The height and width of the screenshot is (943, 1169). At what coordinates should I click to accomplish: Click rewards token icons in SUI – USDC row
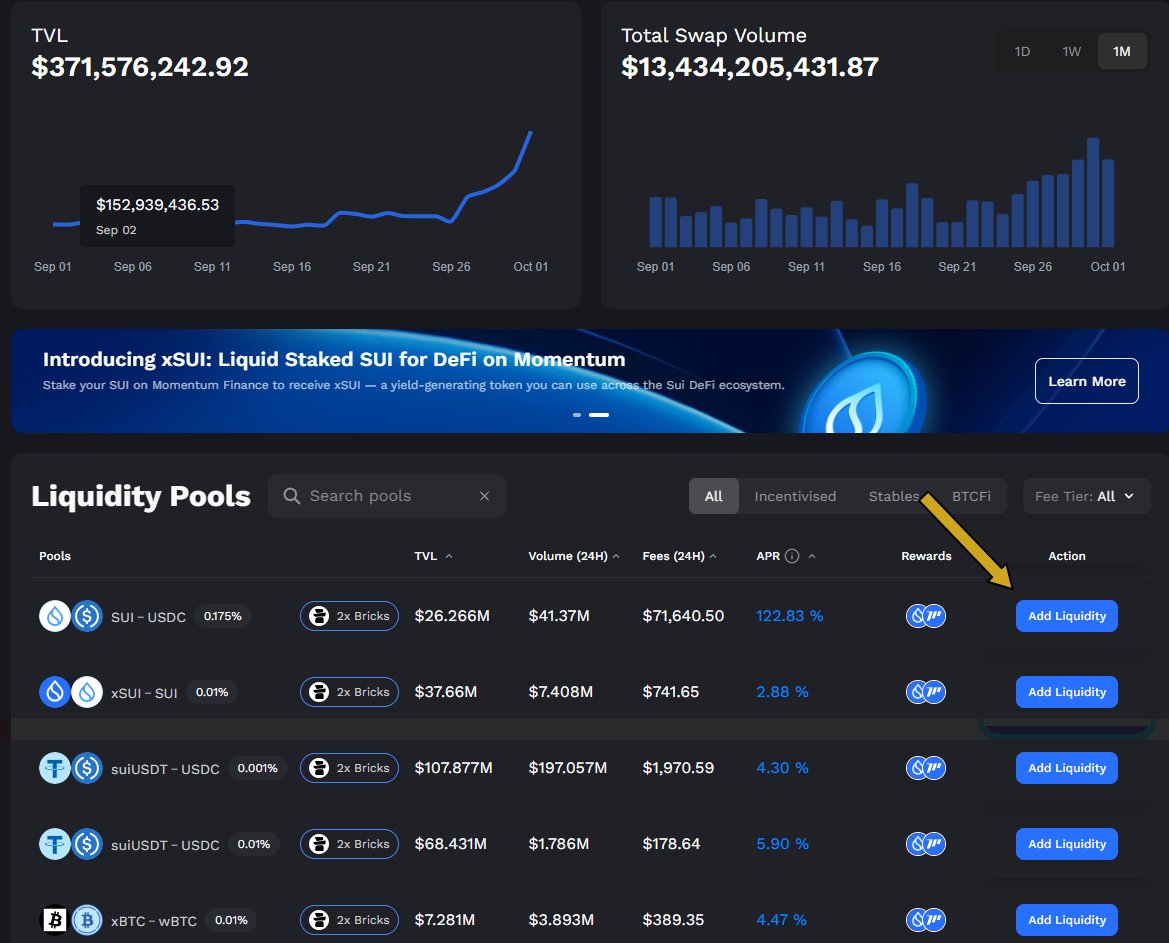(x=926, y=616)
